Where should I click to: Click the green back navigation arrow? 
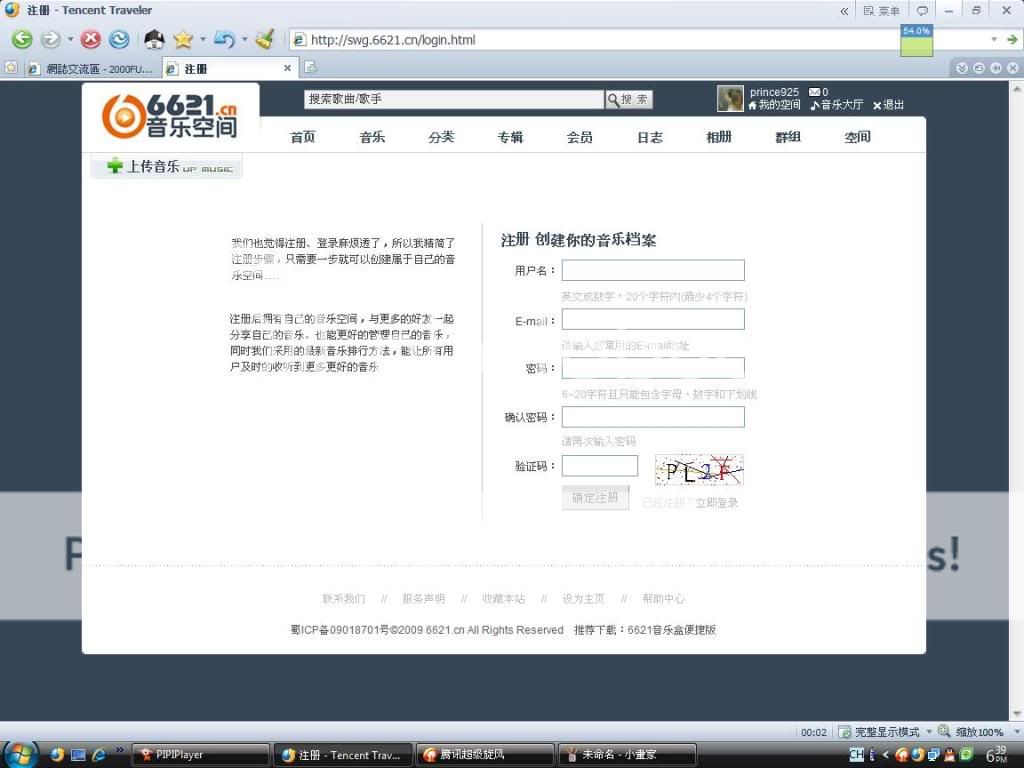point(22,40)
